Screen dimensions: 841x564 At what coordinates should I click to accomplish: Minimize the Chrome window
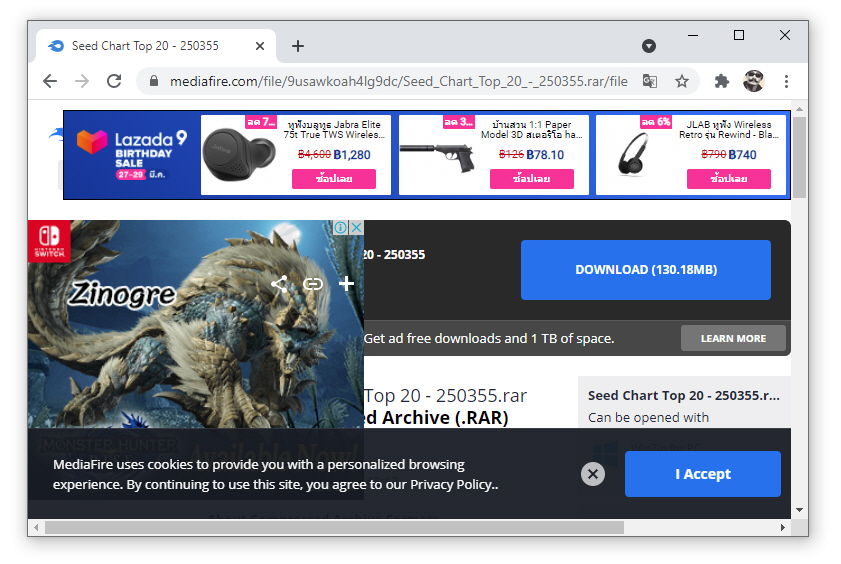pyautogui.click(x=692, y=35)
